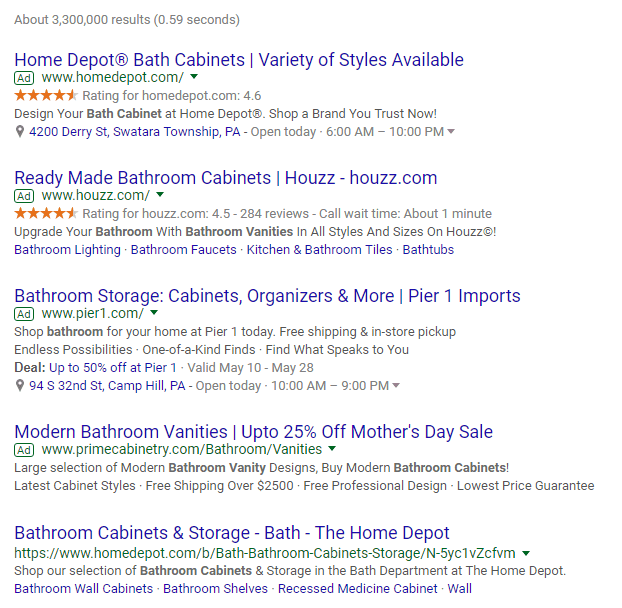Click the Ad badge beside primecabinetry.com

[x=25, y=450]
